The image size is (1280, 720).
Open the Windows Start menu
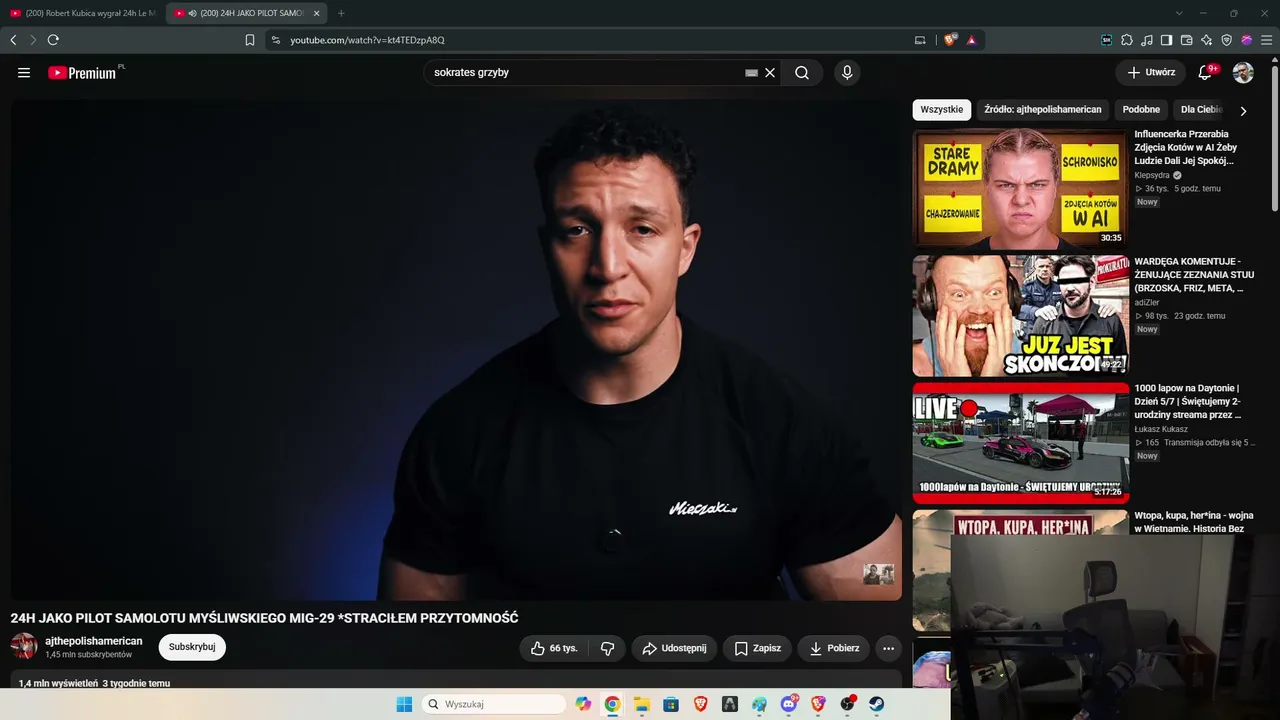pos(404,704)
